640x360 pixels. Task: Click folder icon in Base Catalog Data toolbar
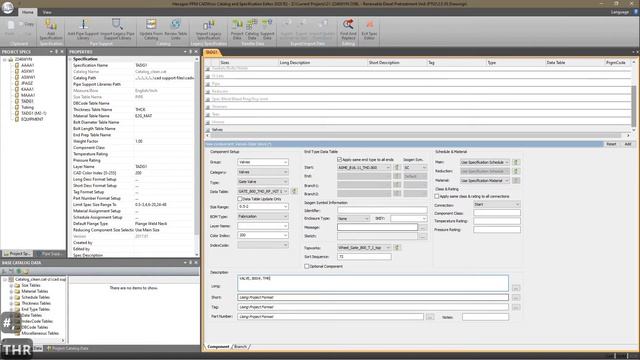26,271
